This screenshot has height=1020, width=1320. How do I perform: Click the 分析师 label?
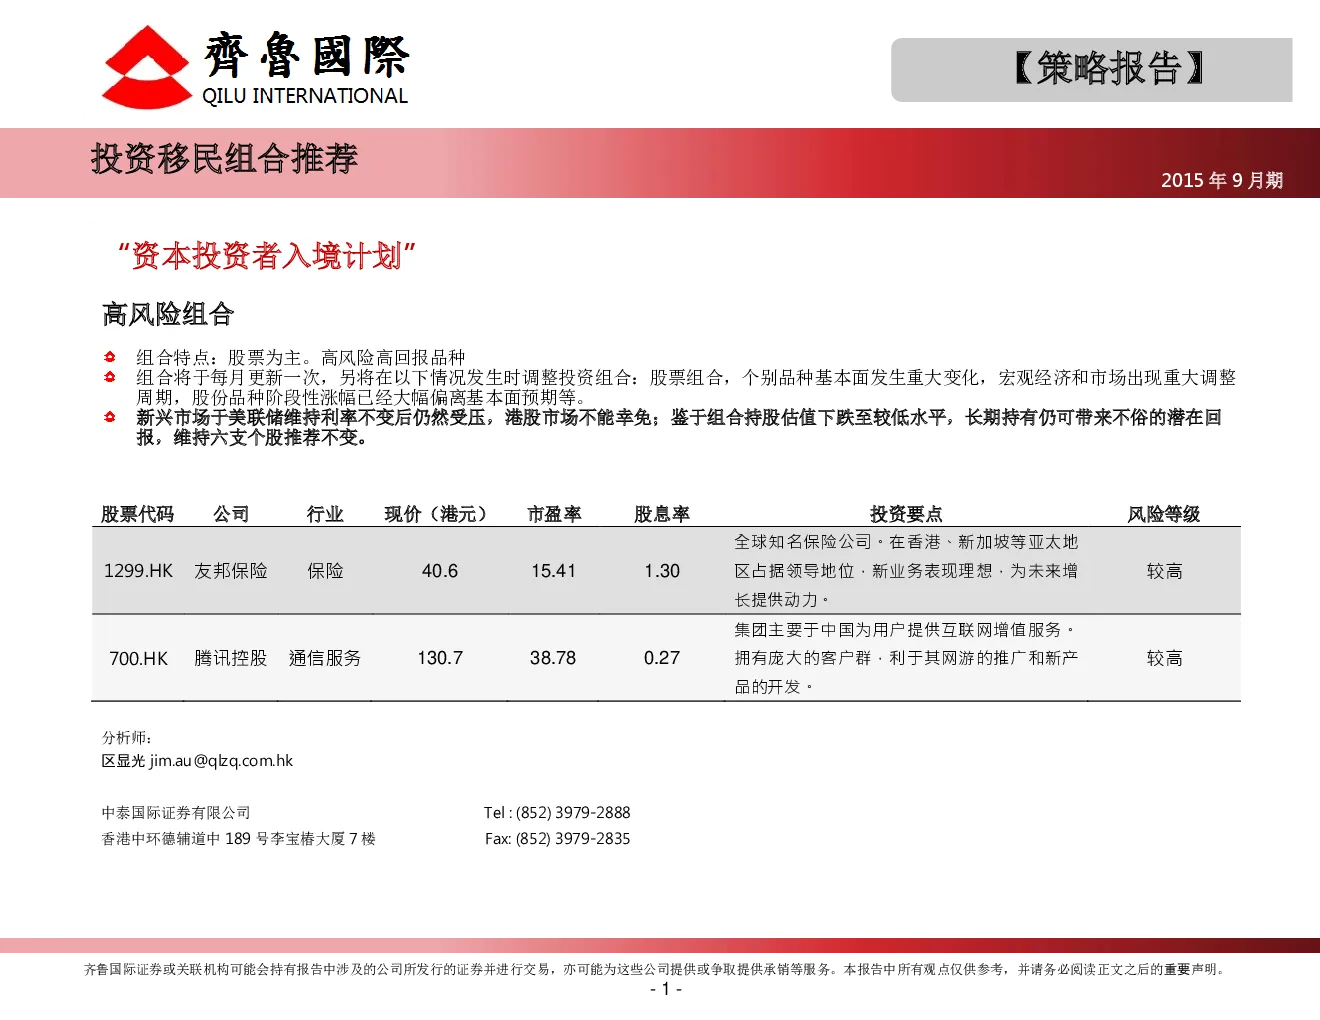tap(127, 737)
